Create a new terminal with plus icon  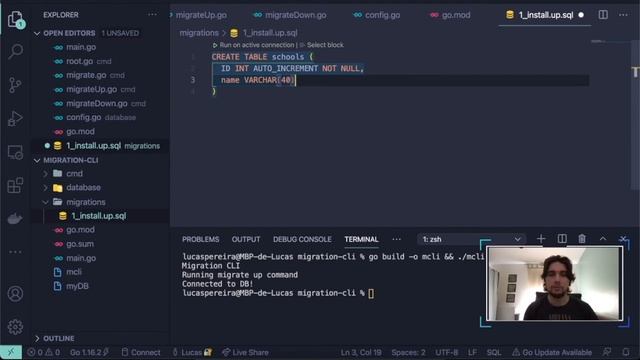(541, 239)
